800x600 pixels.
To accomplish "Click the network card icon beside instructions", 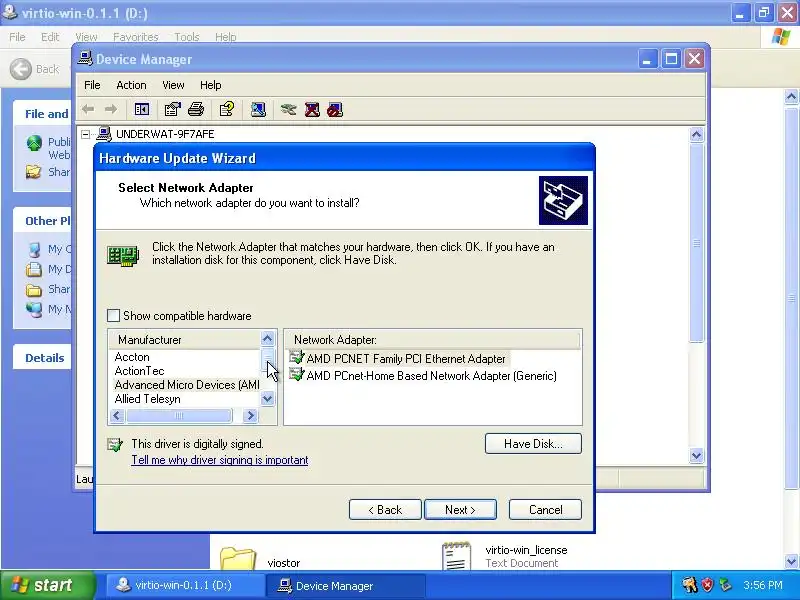I will click(x=123, y=255).
